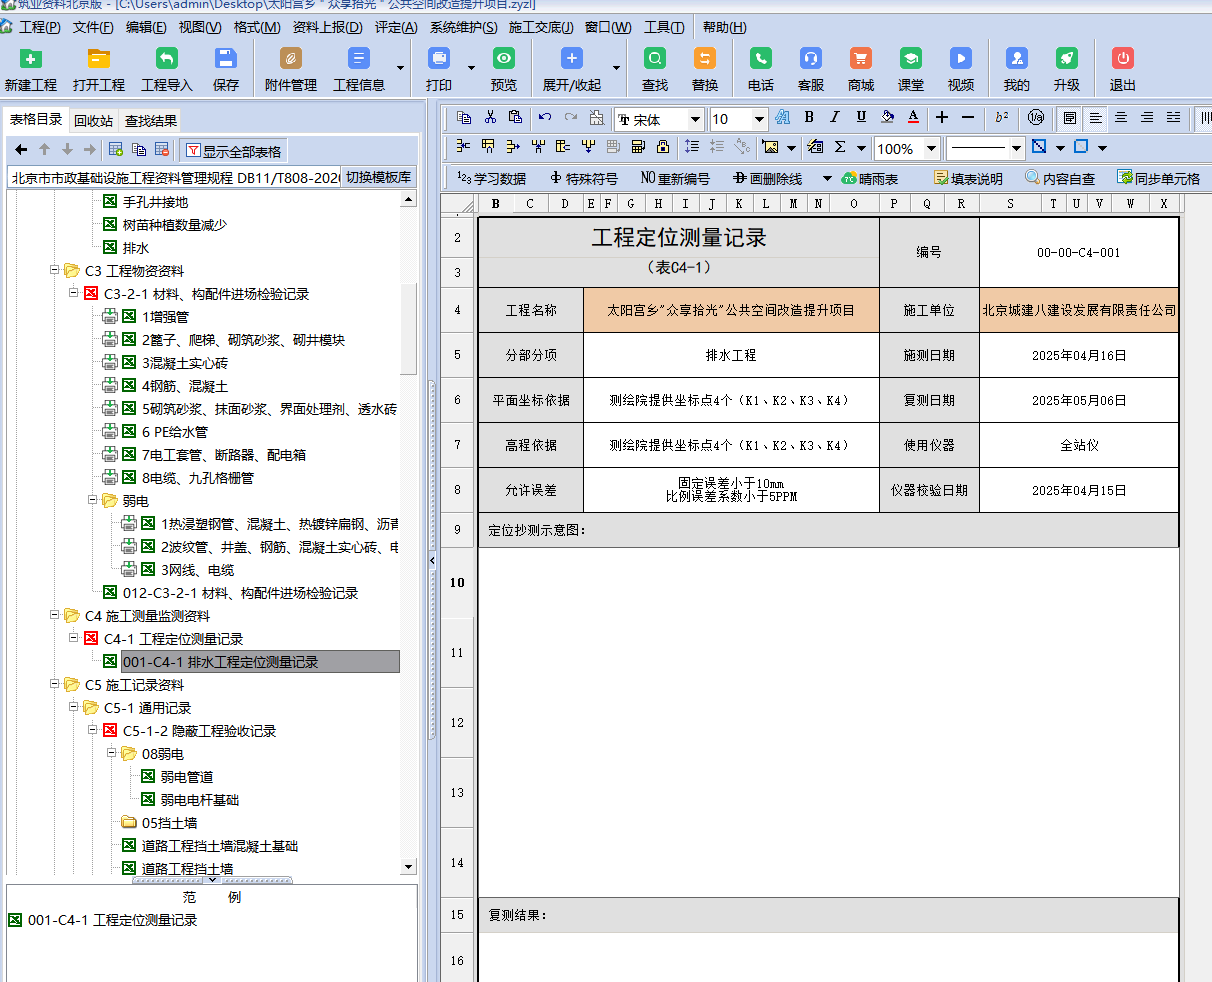Toggle italic formatting
The image size is (1212, 982).
835,118
